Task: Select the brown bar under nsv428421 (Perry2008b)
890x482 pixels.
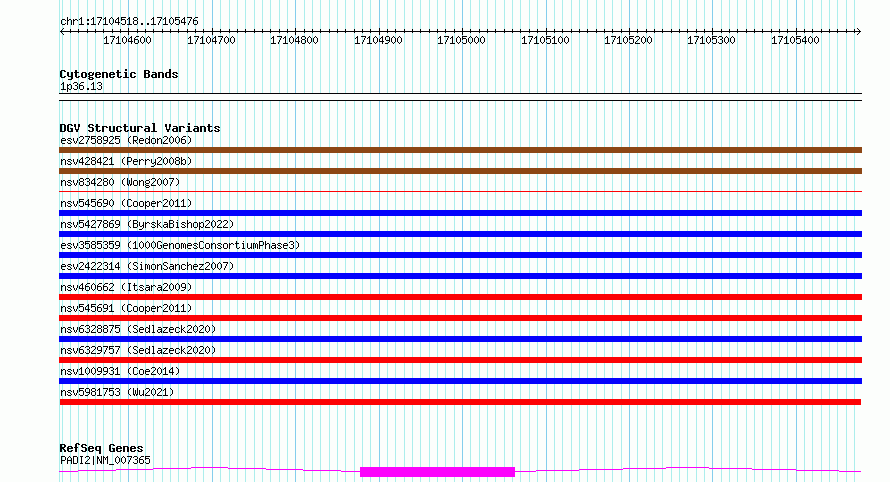Action: tap(460, 171)
